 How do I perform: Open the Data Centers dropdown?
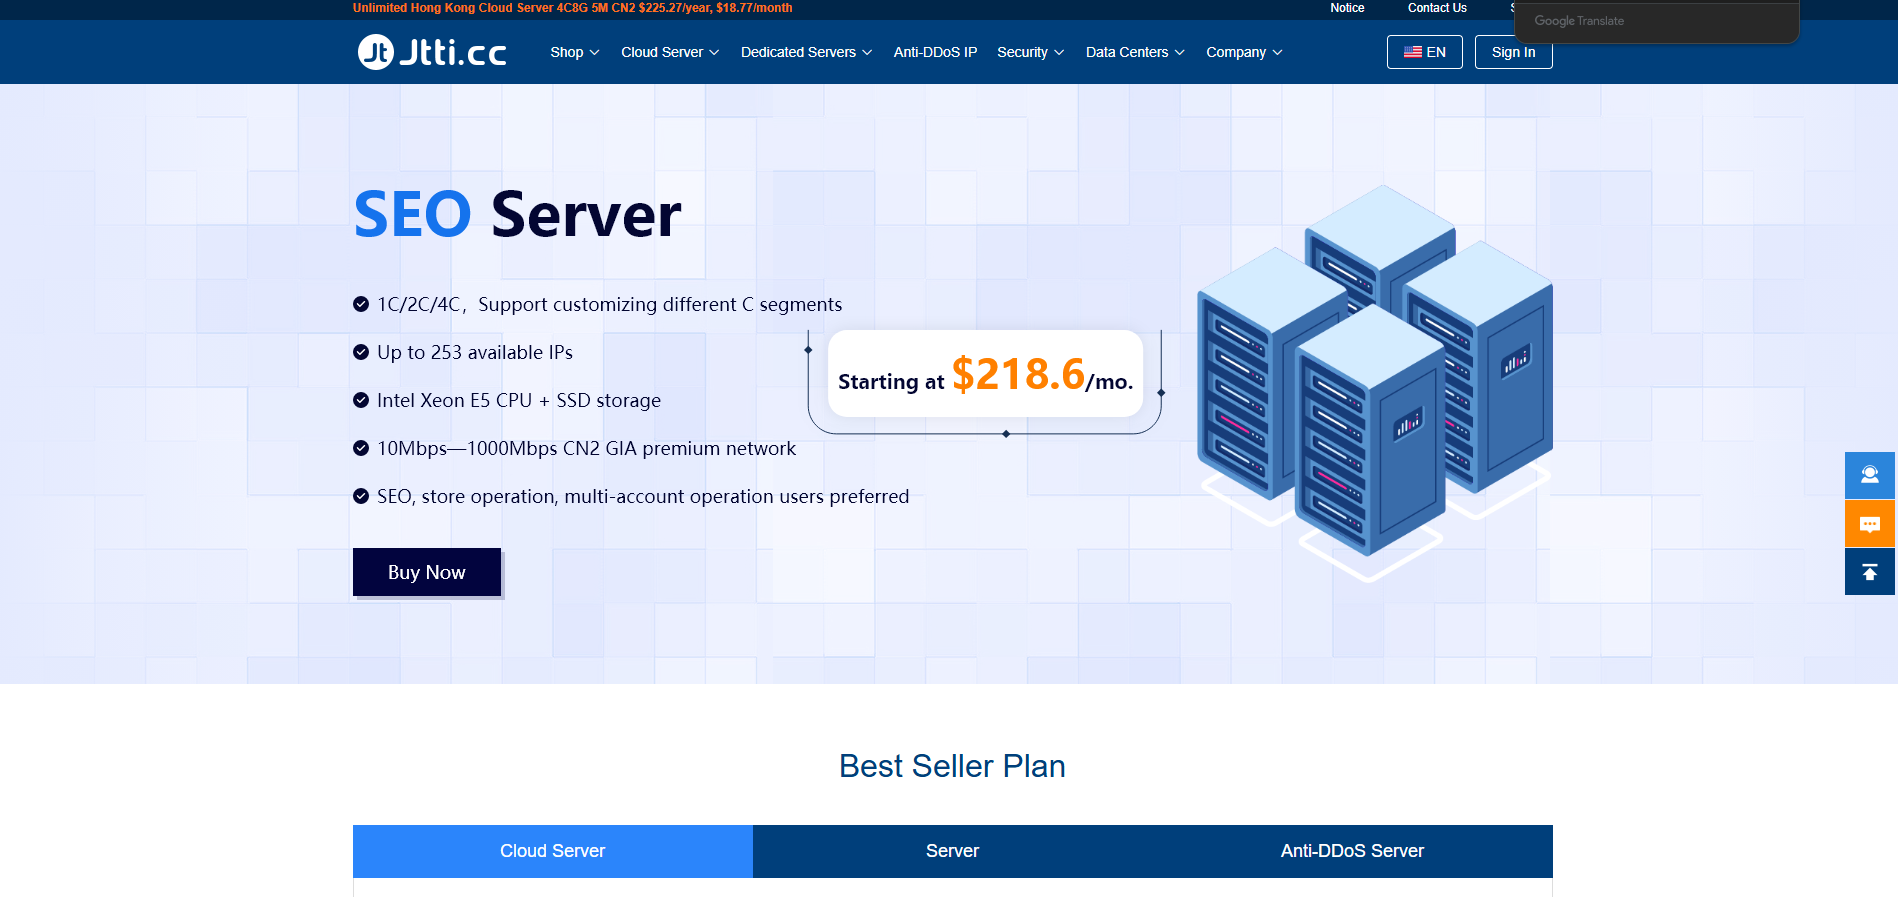[1134, 52]
